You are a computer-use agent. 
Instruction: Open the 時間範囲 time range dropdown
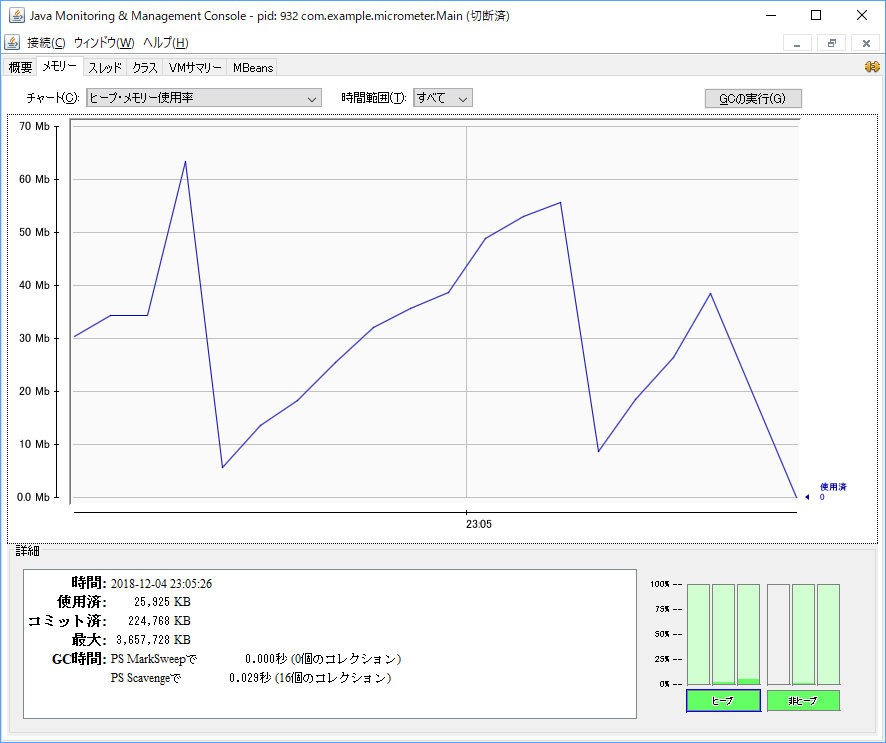tap(443, 98)
